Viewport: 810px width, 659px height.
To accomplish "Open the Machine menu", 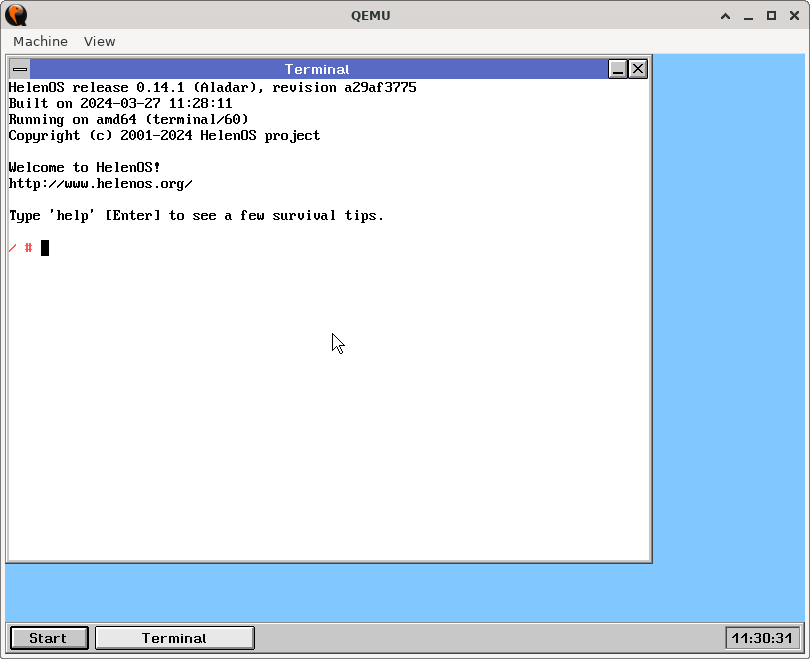I will (40, 41).
